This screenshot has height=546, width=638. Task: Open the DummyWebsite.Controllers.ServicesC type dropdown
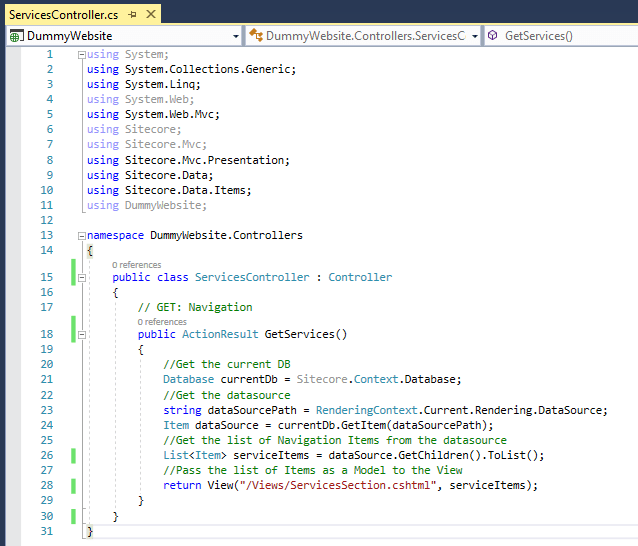tap(474, 36)
